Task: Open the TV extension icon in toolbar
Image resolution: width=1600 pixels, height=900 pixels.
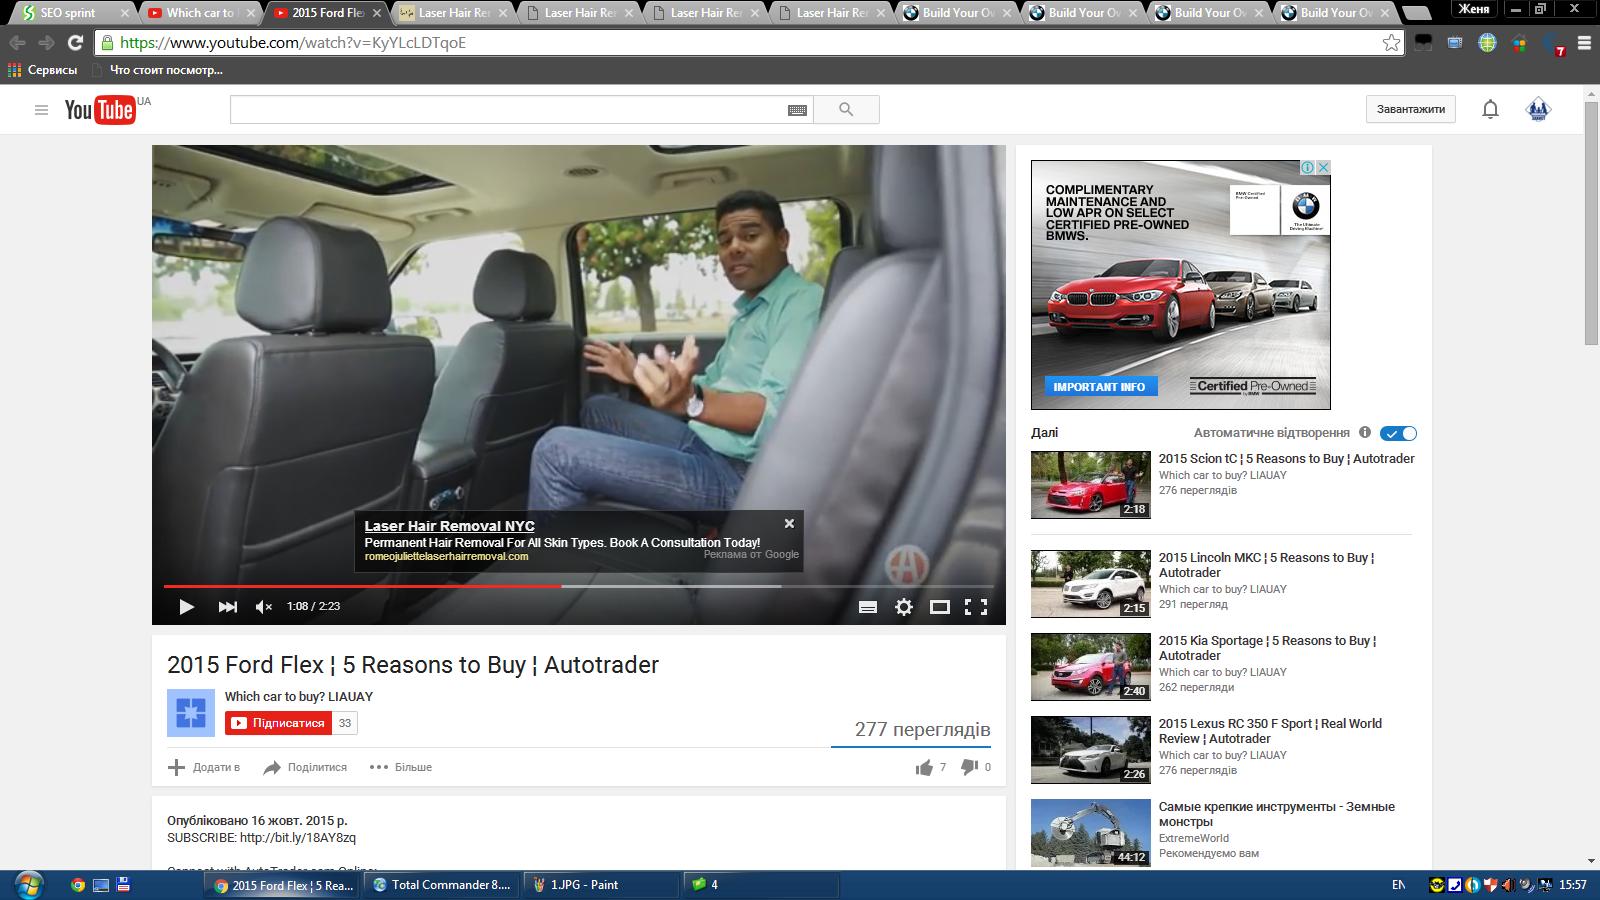Action: pos(1455,43)
